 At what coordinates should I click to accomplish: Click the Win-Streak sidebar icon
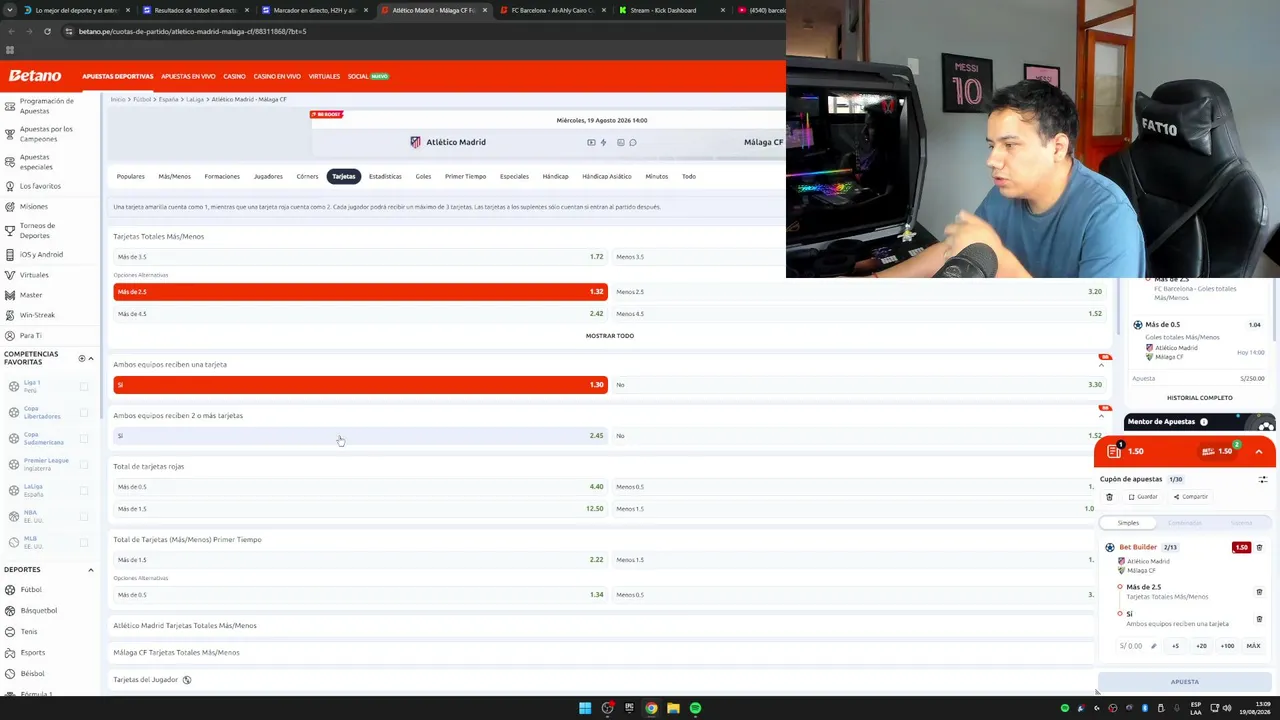coord(10,315)
